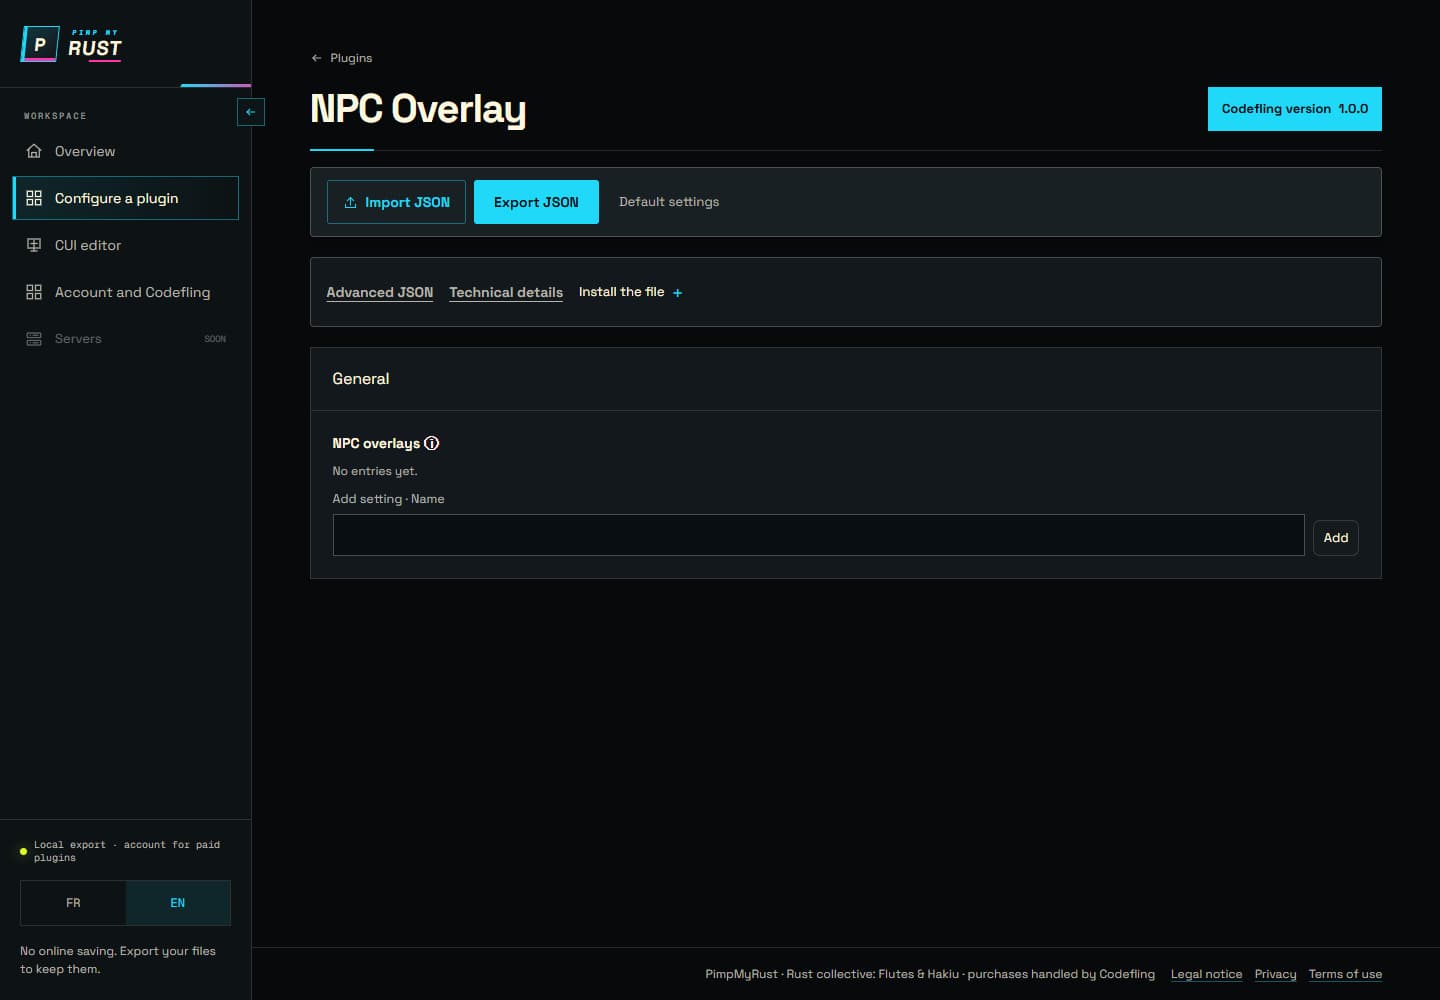Click the Plugins back arrow icon
The height and width of the screenshot is (1000, 1440).
pos(316,58)
